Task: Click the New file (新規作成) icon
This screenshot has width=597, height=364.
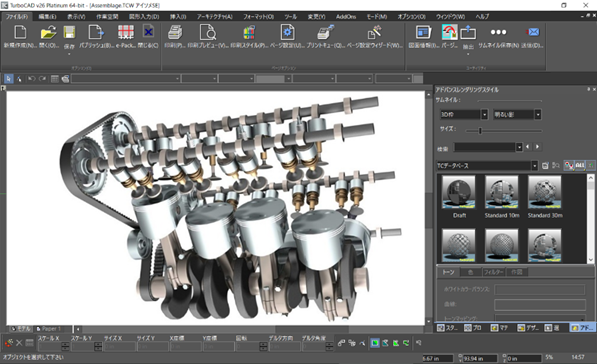Action: pyautogui.click(x=20, y=32)
